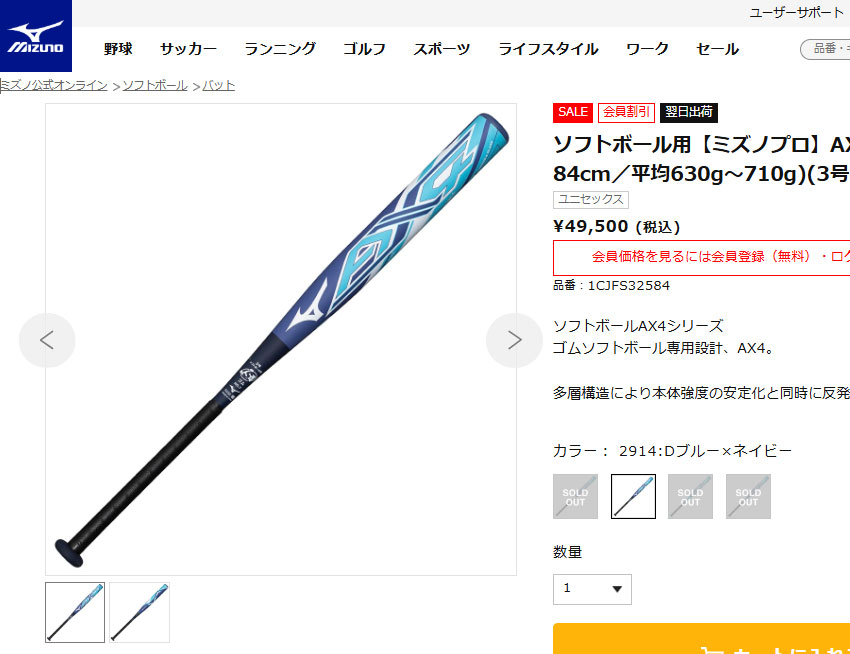Viewport: 850px width, 654px height.
Task: Open the 野球 menu
Action: pos(118,49)
